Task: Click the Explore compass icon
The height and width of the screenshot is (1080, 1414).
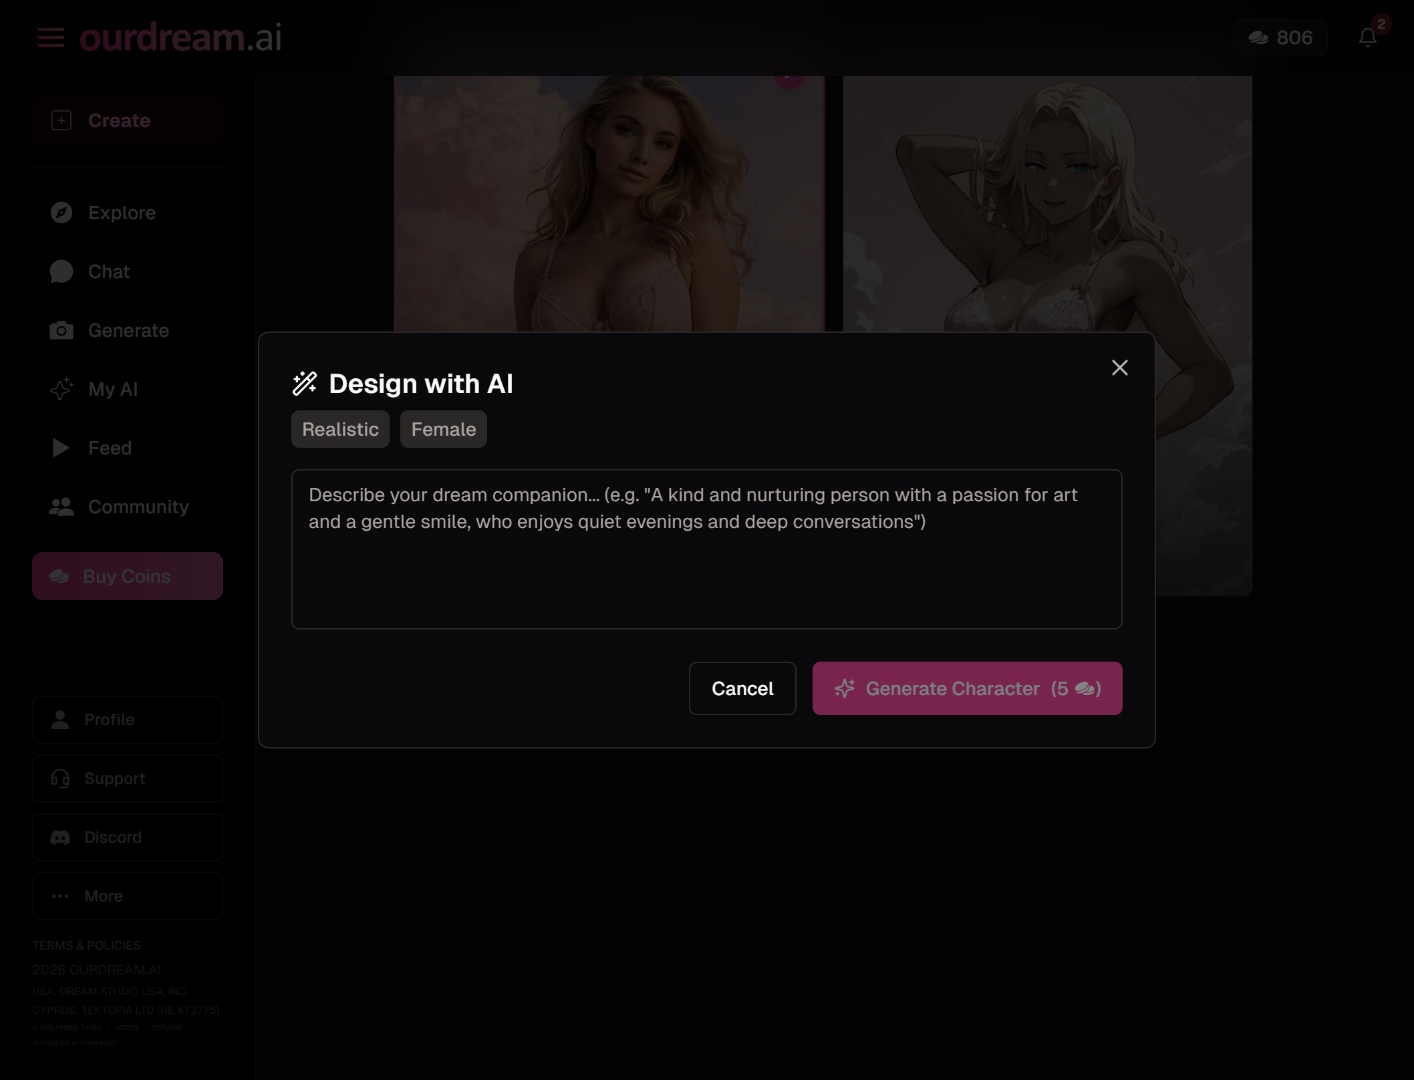Action: tap(61, 212)
